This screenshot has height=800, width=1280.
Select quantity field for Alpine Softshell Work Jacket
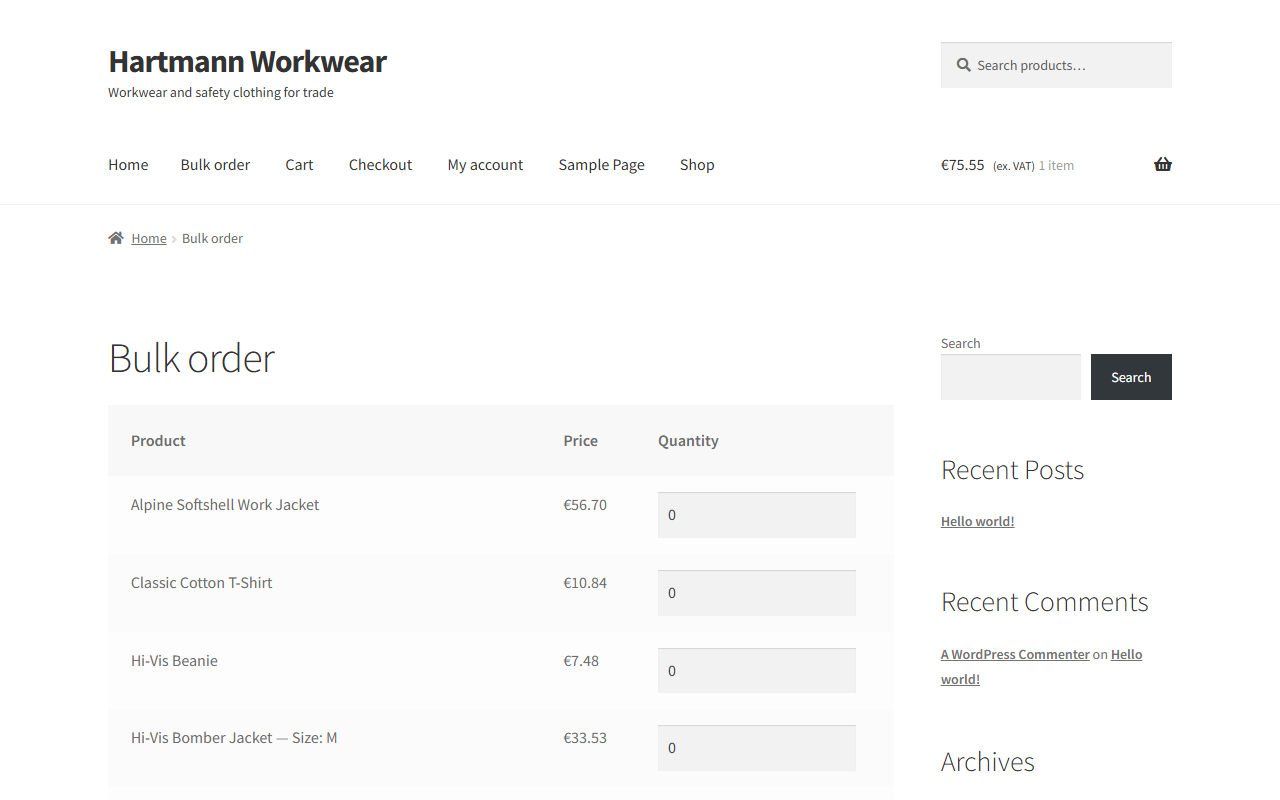(x=757, y=515)
